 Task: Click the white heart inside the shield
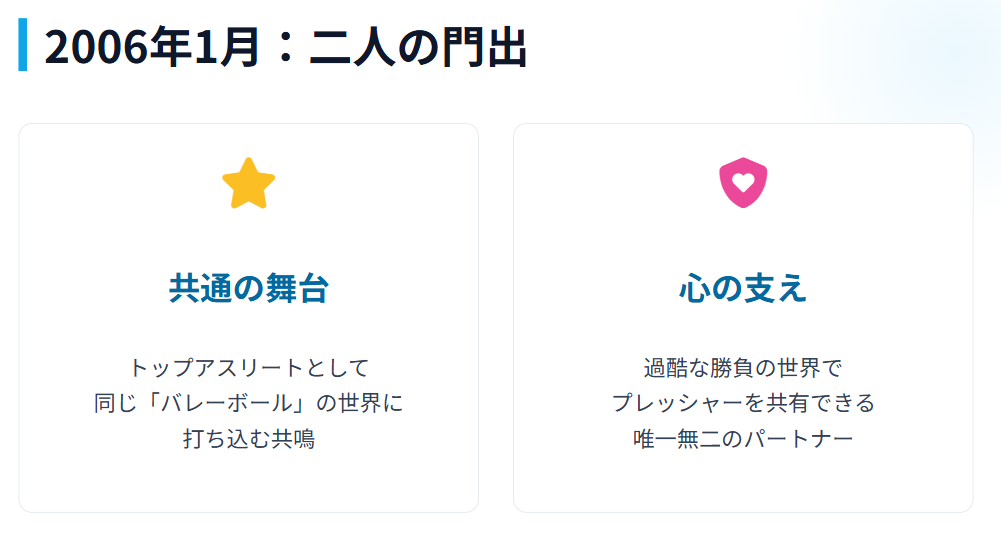[x=743, y=182]
